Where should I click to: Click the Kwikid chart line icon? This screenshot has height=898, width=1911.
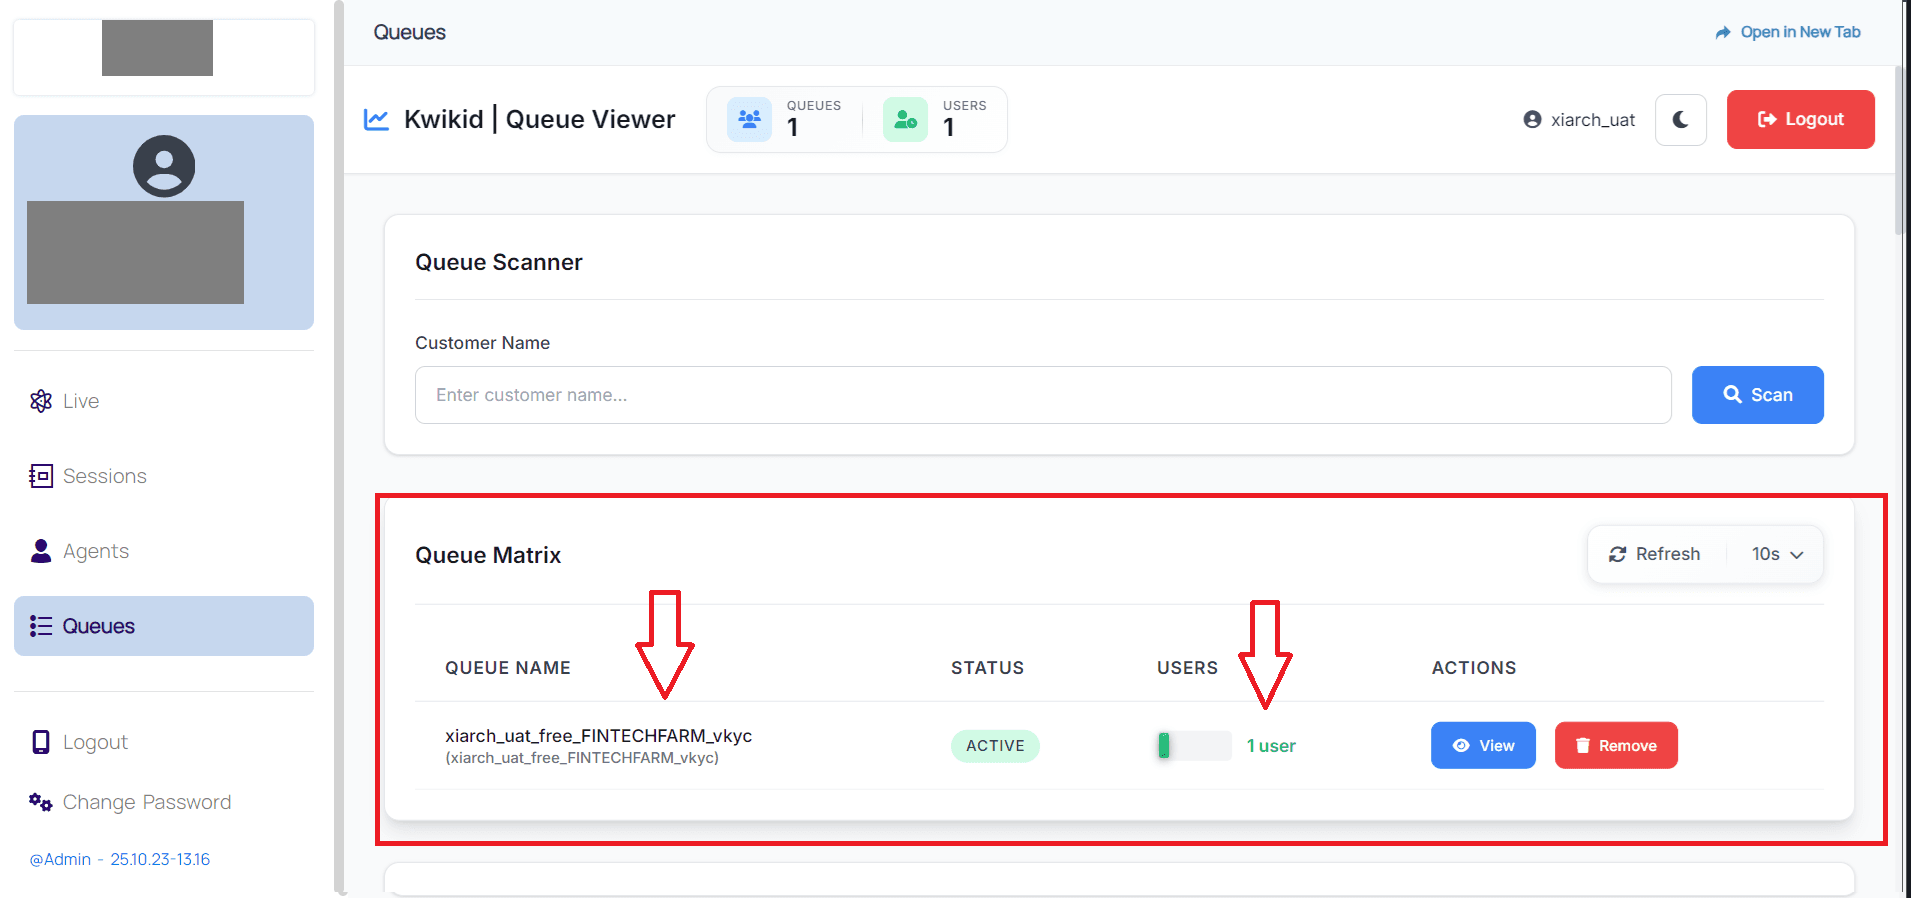click(376, 120)
